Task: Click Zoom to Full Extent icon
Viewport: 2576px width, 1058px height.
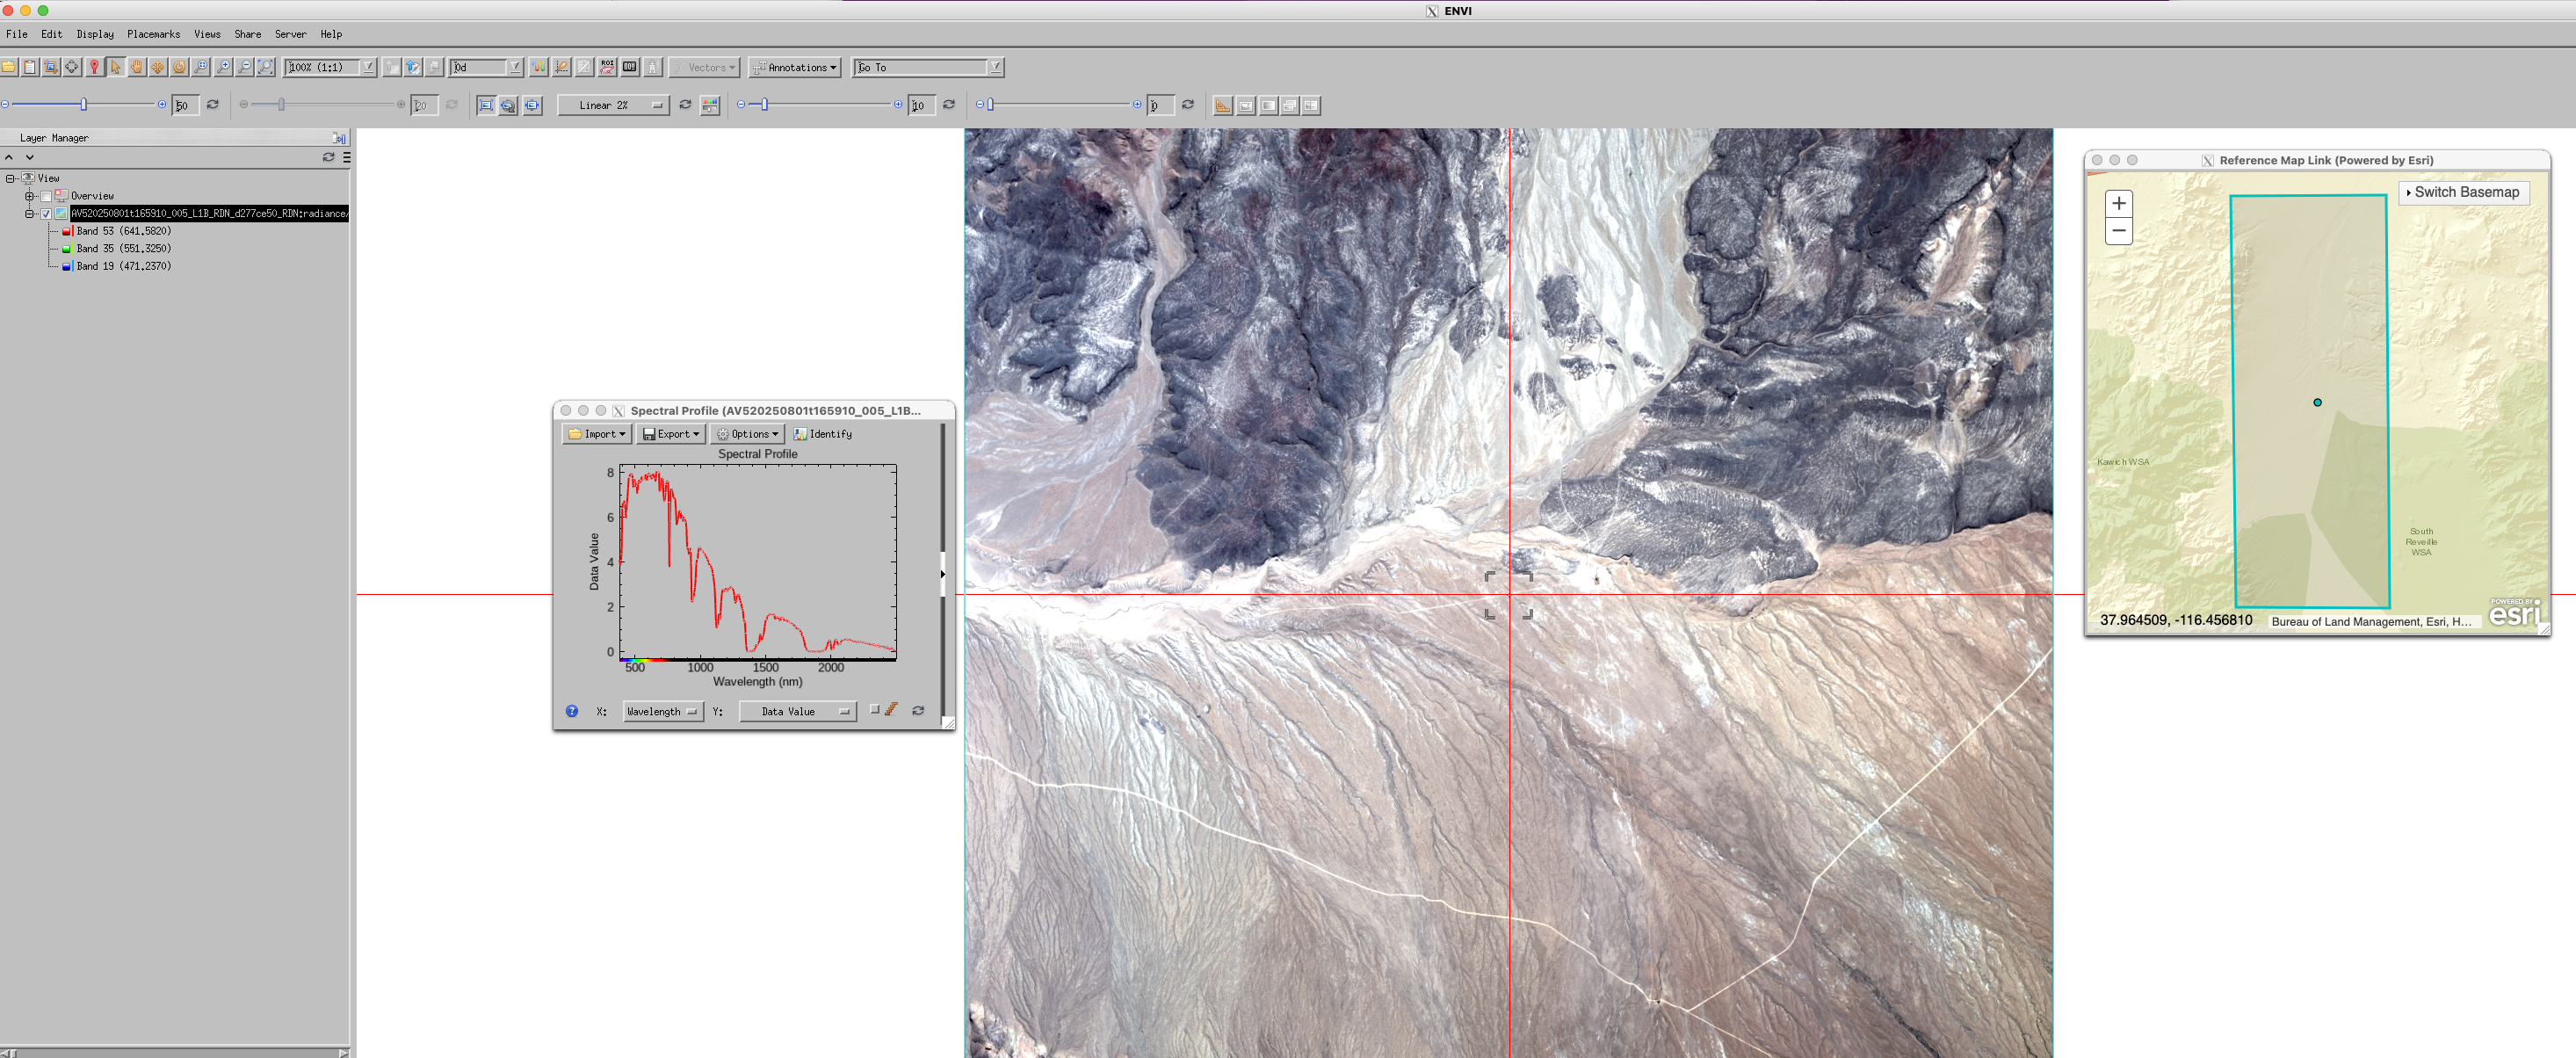Action: pyautogui.click(x=266, y=67)
